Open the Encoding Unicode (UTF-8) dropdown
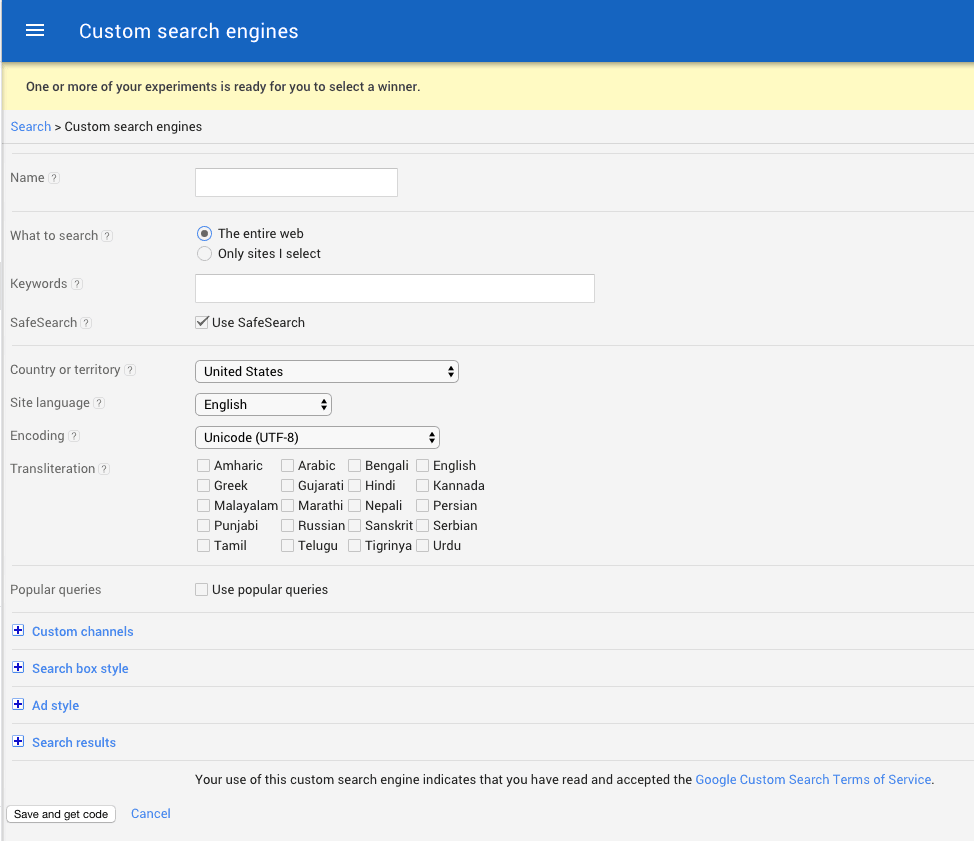 click(317, 437)
